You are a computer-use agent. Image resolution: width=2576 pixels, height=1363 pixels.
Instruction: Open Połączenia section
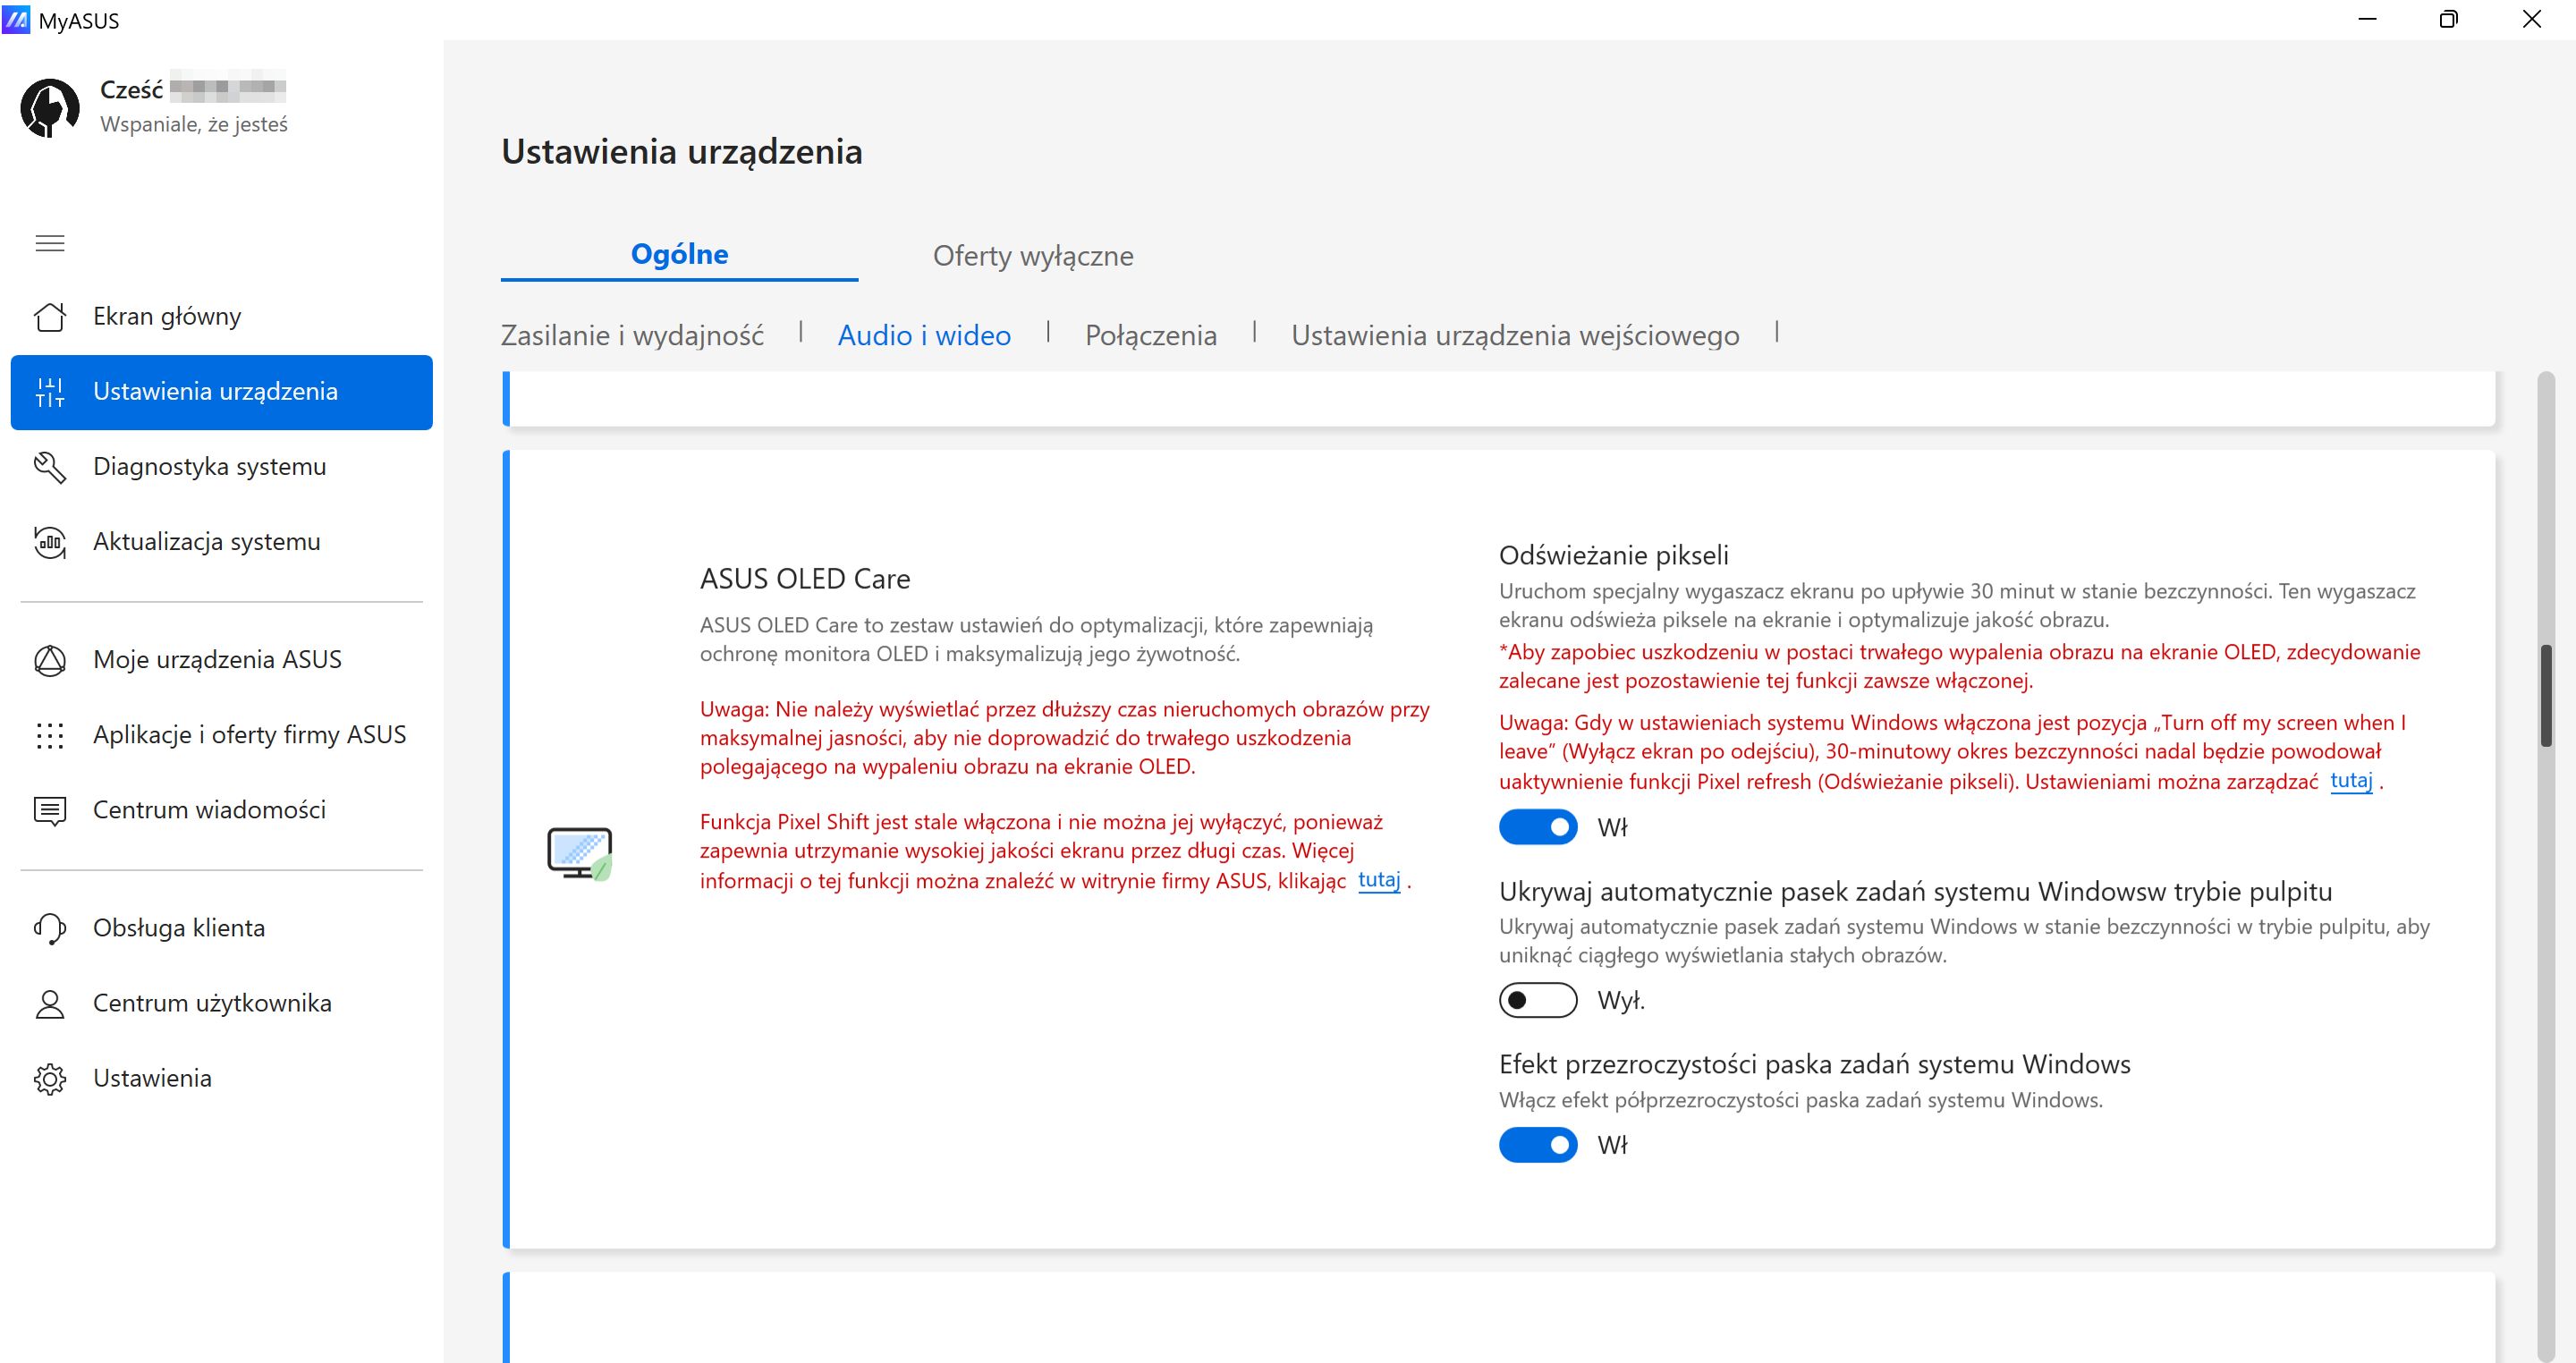[x=1151, y=335]
